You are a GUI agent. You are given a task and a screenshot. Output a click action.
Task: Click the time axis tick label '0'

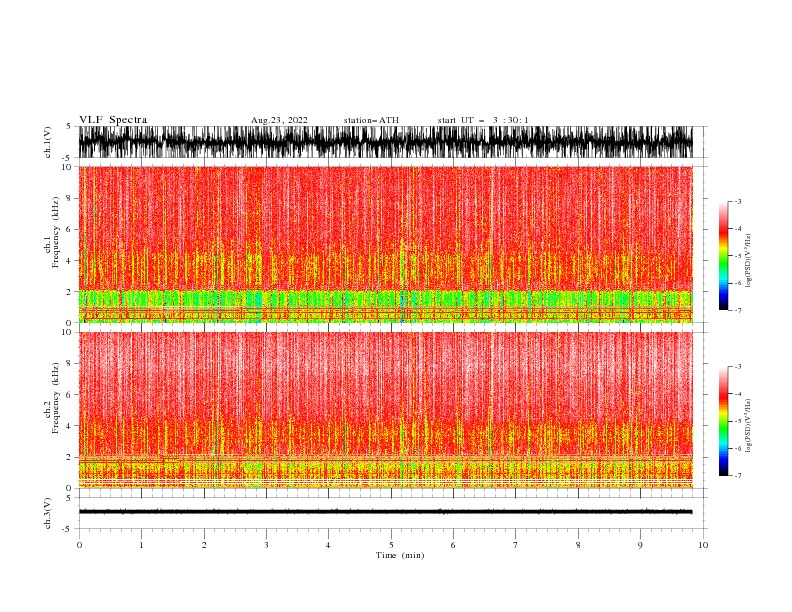pyautogui.click(x=79, y=545)
